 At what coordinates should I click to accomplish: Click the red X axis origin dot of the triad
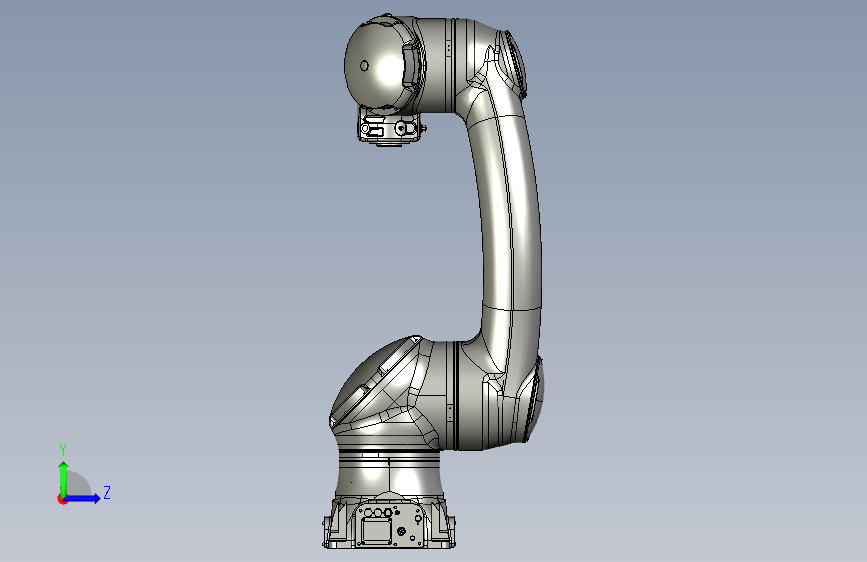click(62, 499)
